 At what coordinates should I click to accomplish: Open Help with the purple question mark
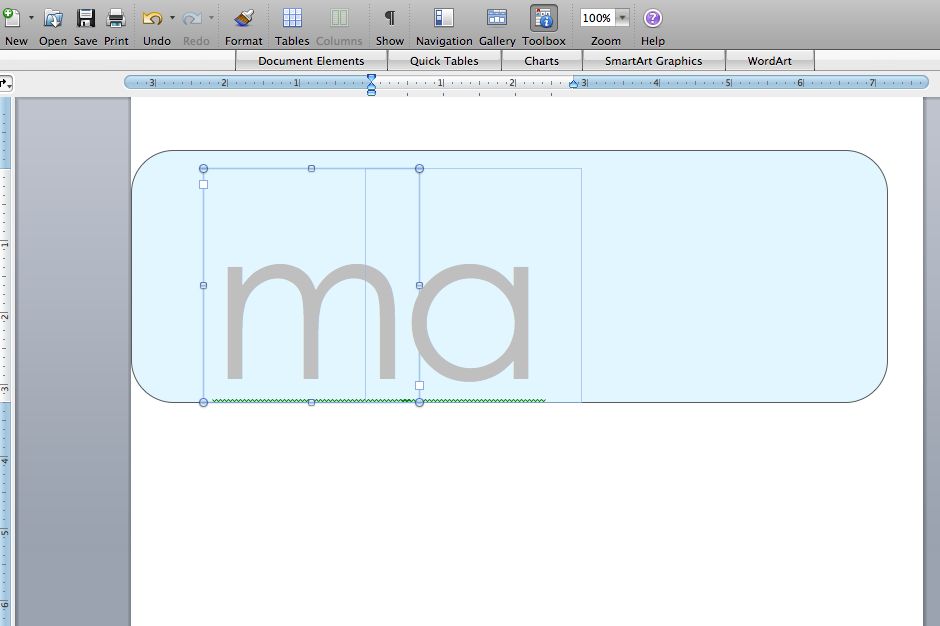point(652,18)
